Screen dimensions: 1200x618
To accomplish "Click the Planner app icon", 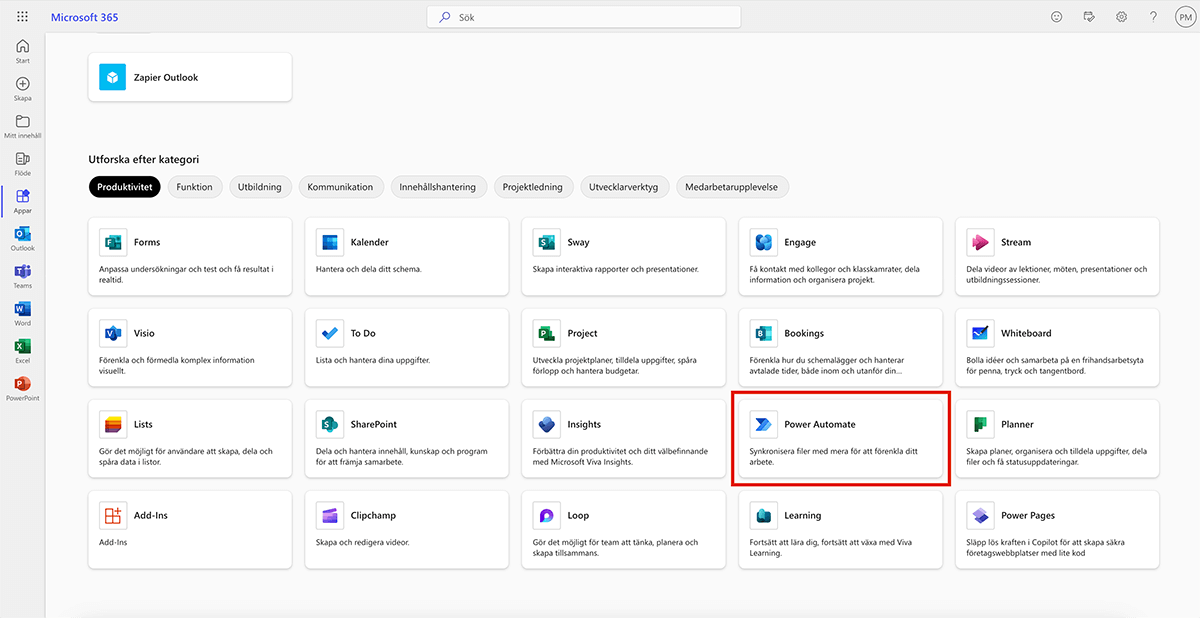I will point(980,424).
